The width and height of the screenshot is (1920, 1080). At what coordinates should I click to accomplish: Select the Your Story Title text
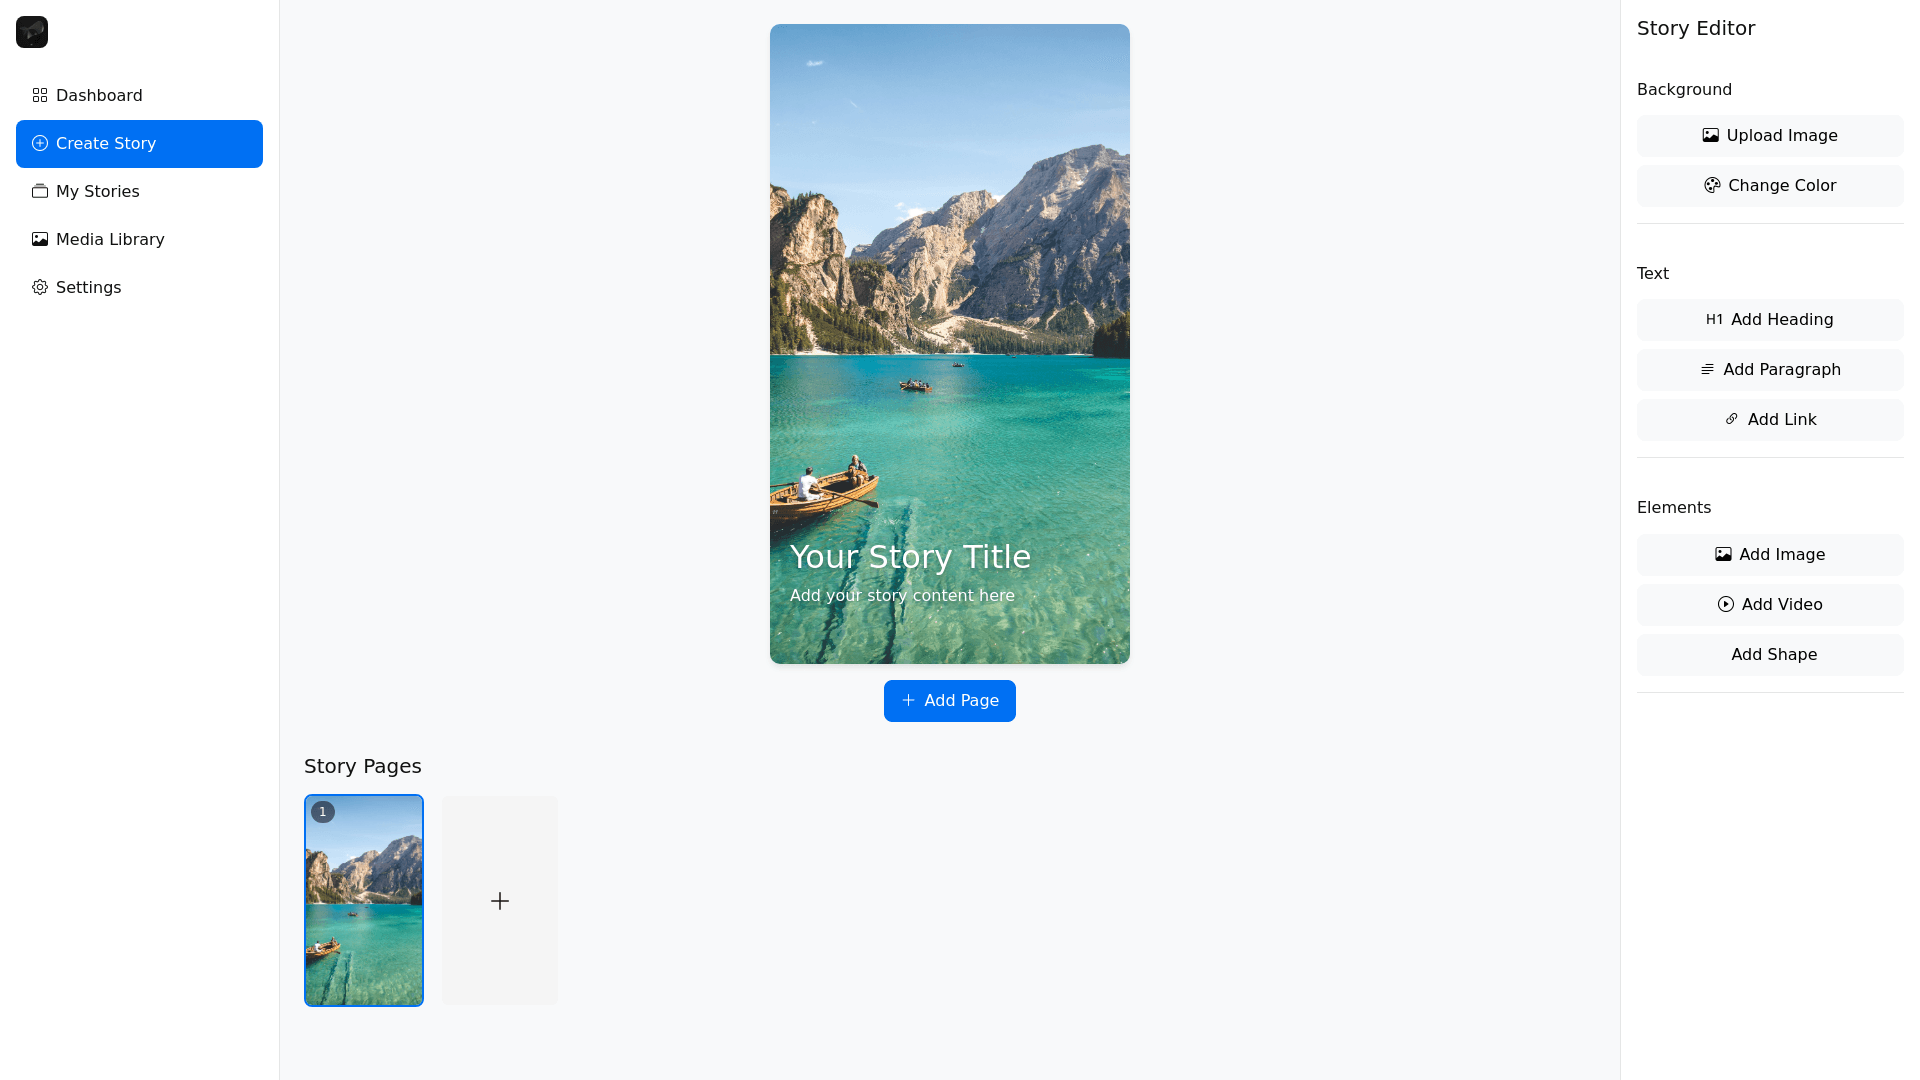tap(910, 557)
